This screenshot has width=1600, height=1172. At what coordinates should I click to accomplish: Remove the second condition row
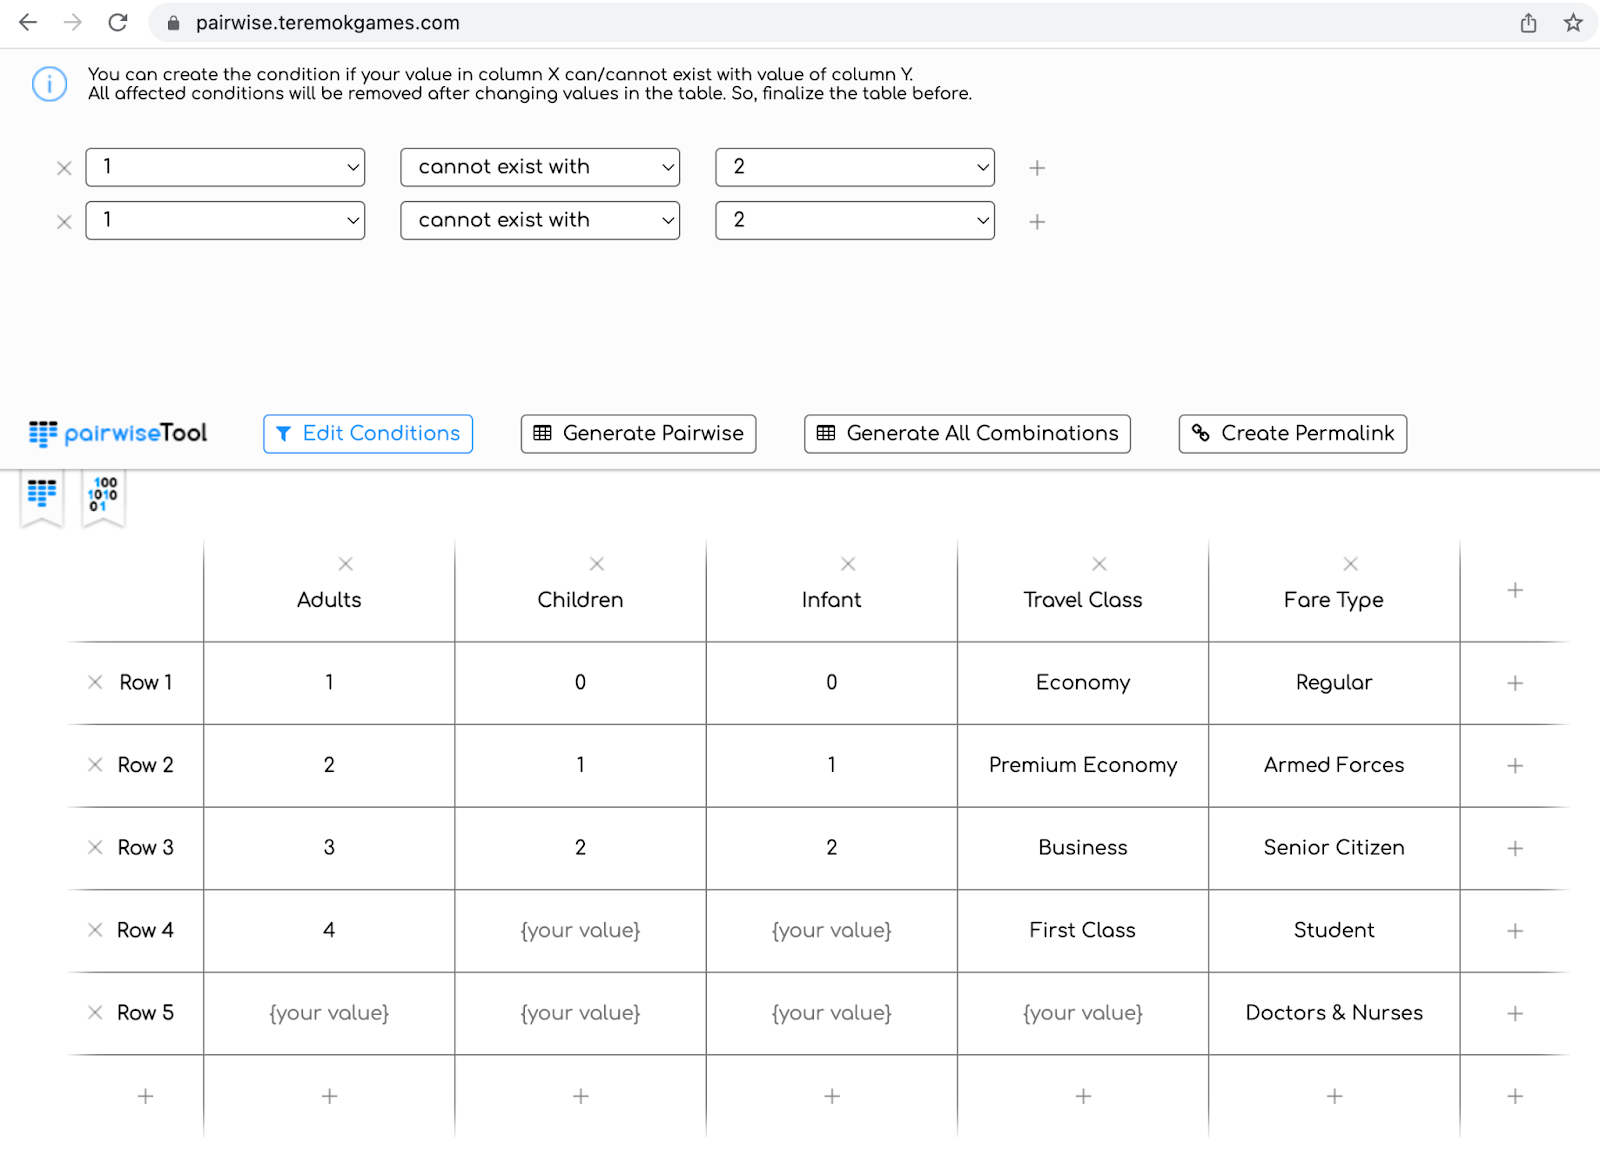pyautogui.click(x=64, y=222)
